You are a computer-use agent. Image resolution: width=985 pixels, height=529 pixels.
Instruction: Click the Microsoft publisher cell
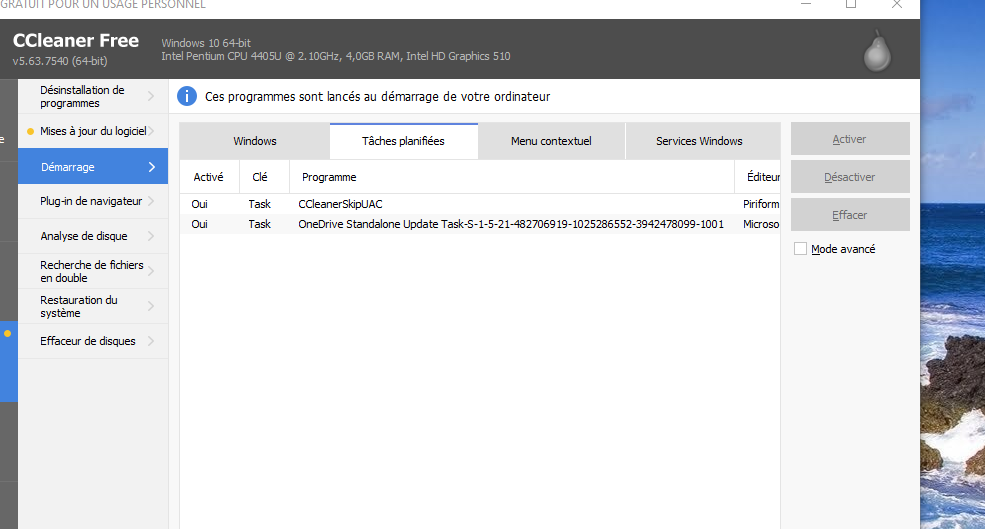tap(761, 224)
